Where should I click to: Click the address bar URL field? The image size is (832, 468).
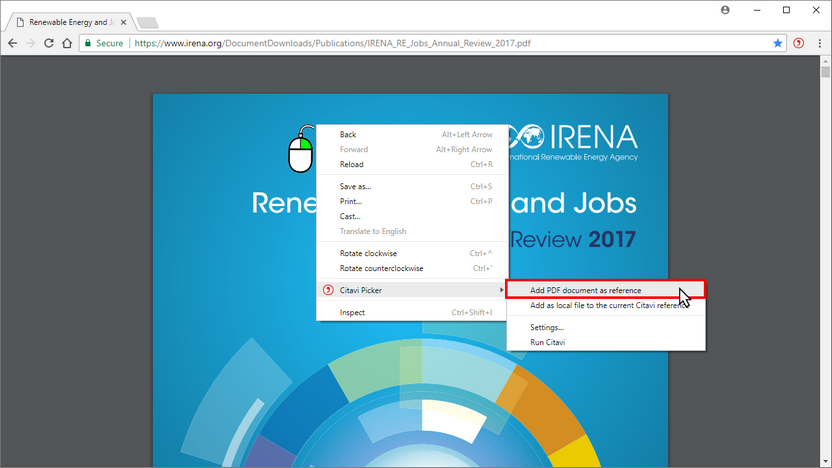(451, 43)
